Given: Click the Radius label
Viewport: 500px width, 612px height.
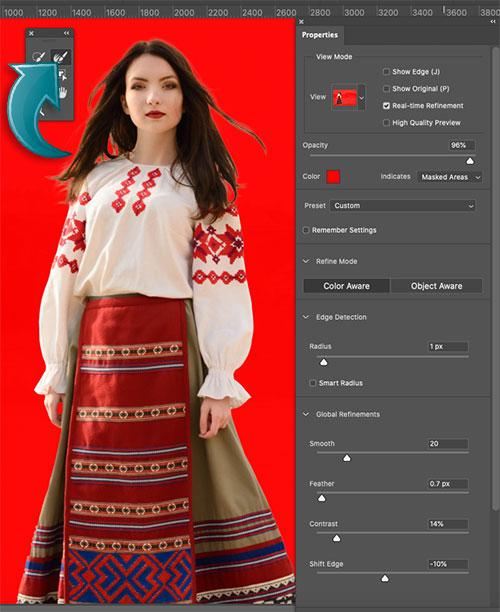Looking at the screenshot, I should 320,346.
